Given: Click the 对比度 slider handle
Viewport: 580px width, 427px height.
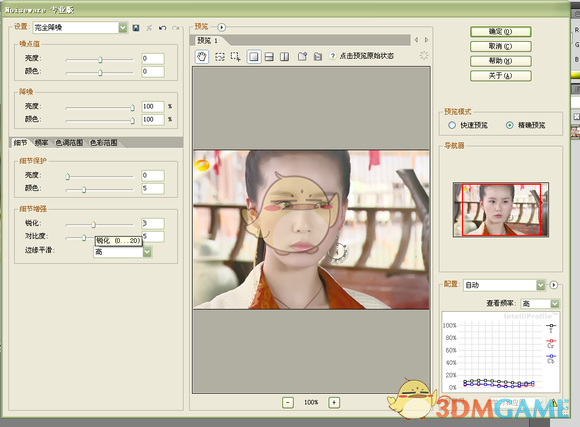Looking at the screenshot, I should point(84,237).
